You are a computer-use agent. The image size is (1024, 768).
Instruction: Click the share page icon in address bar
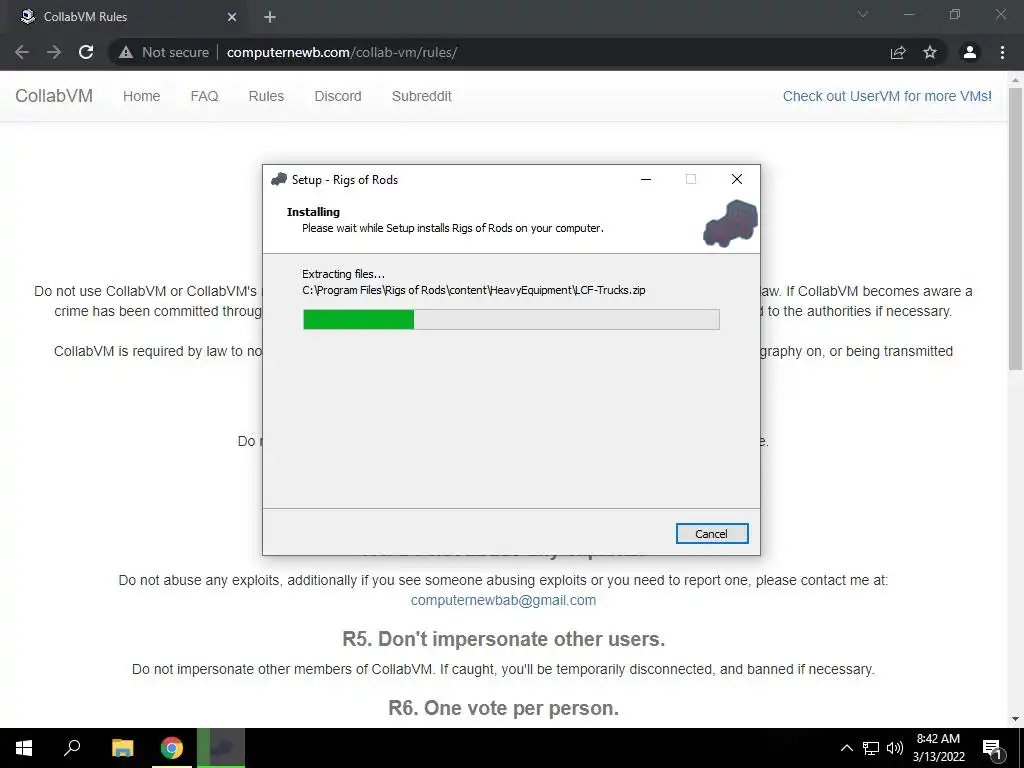click(x=898, y=52)
